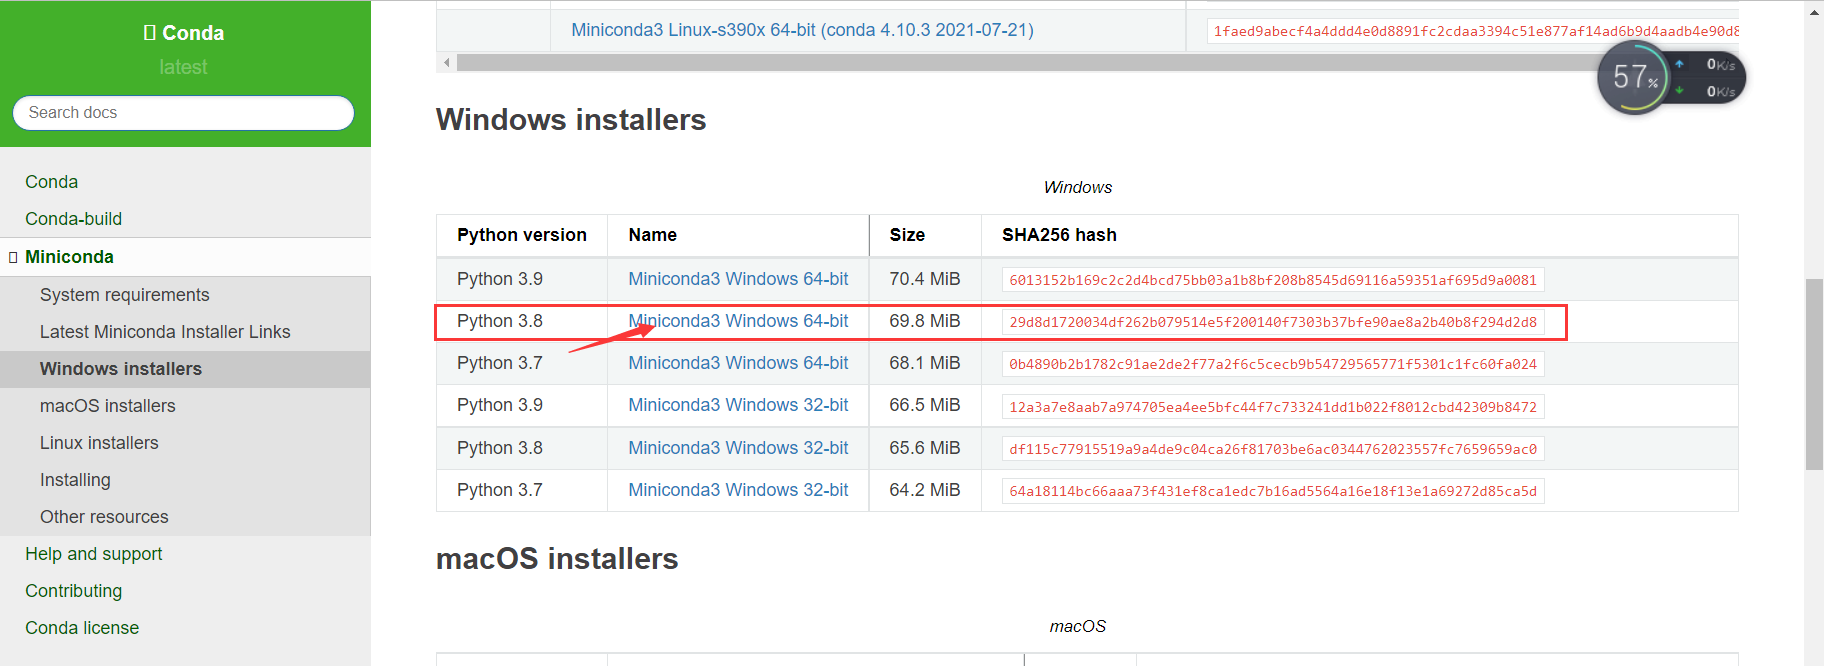Click the hash starting with df115c77
This screenshot has width=1824, height=666.
pos(1273,449)
